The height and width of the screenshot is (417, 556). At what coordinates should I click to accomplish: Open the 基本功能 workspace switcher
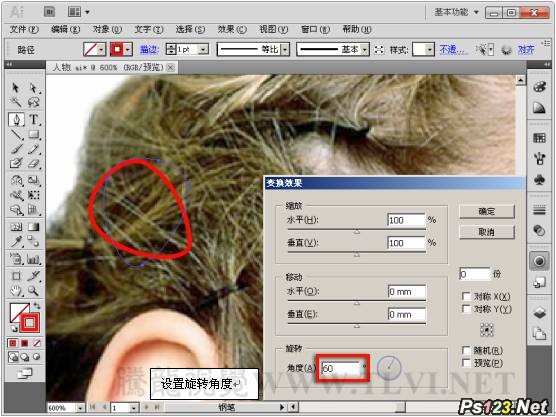click(x=457, y=12)
